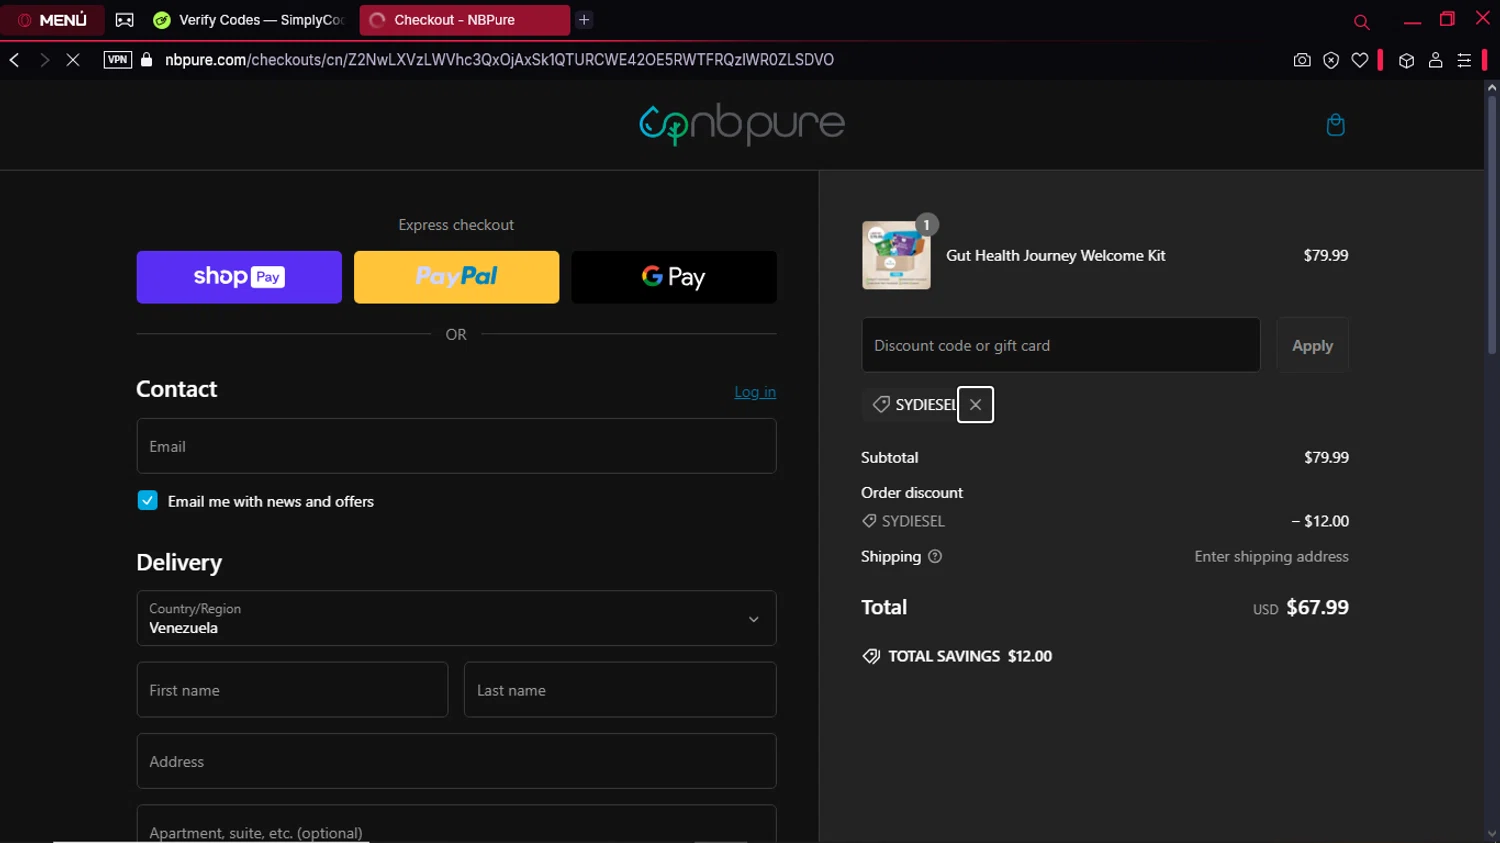Viewport: 1500px width, 843px height.
Task: Focus the Address field
Action: [x=456, y=761]
